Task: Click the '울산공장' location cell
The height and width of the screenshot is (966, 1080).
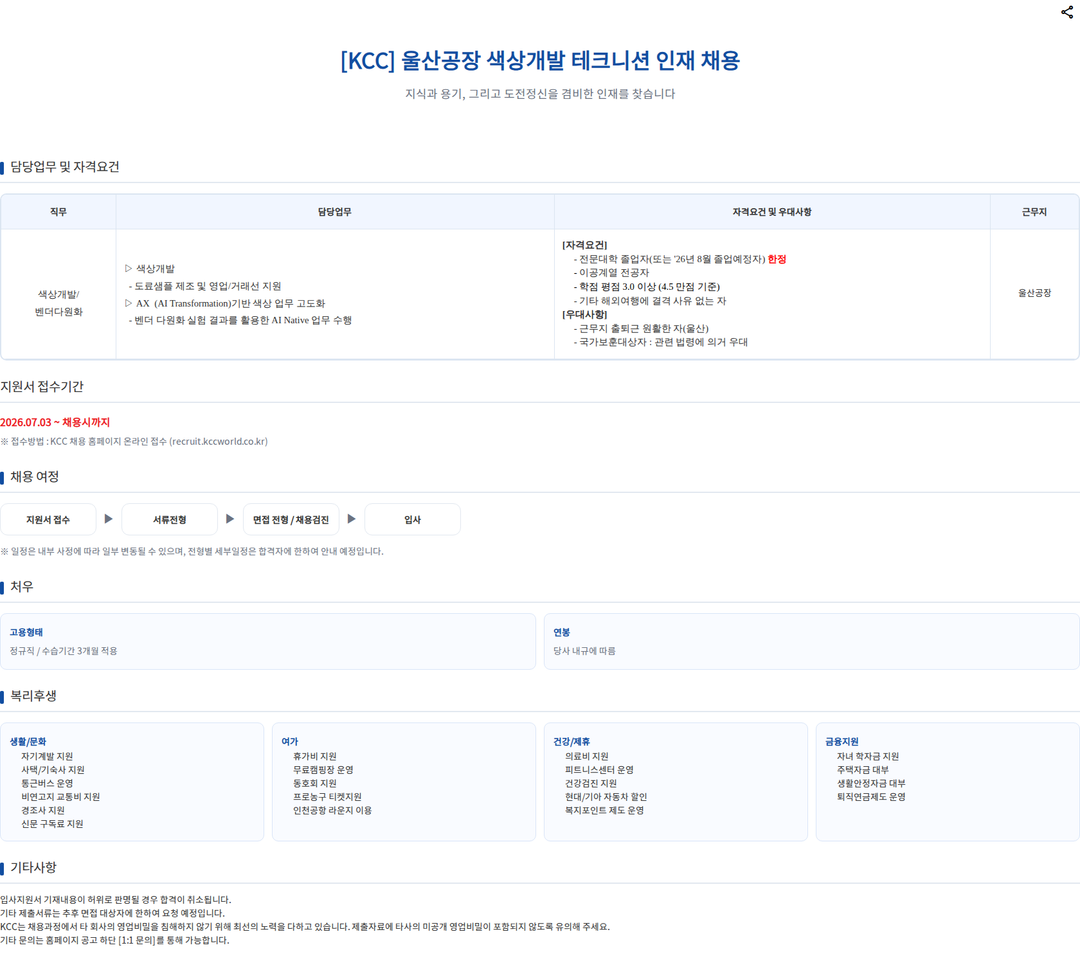Action: [x=1035, y=293]
